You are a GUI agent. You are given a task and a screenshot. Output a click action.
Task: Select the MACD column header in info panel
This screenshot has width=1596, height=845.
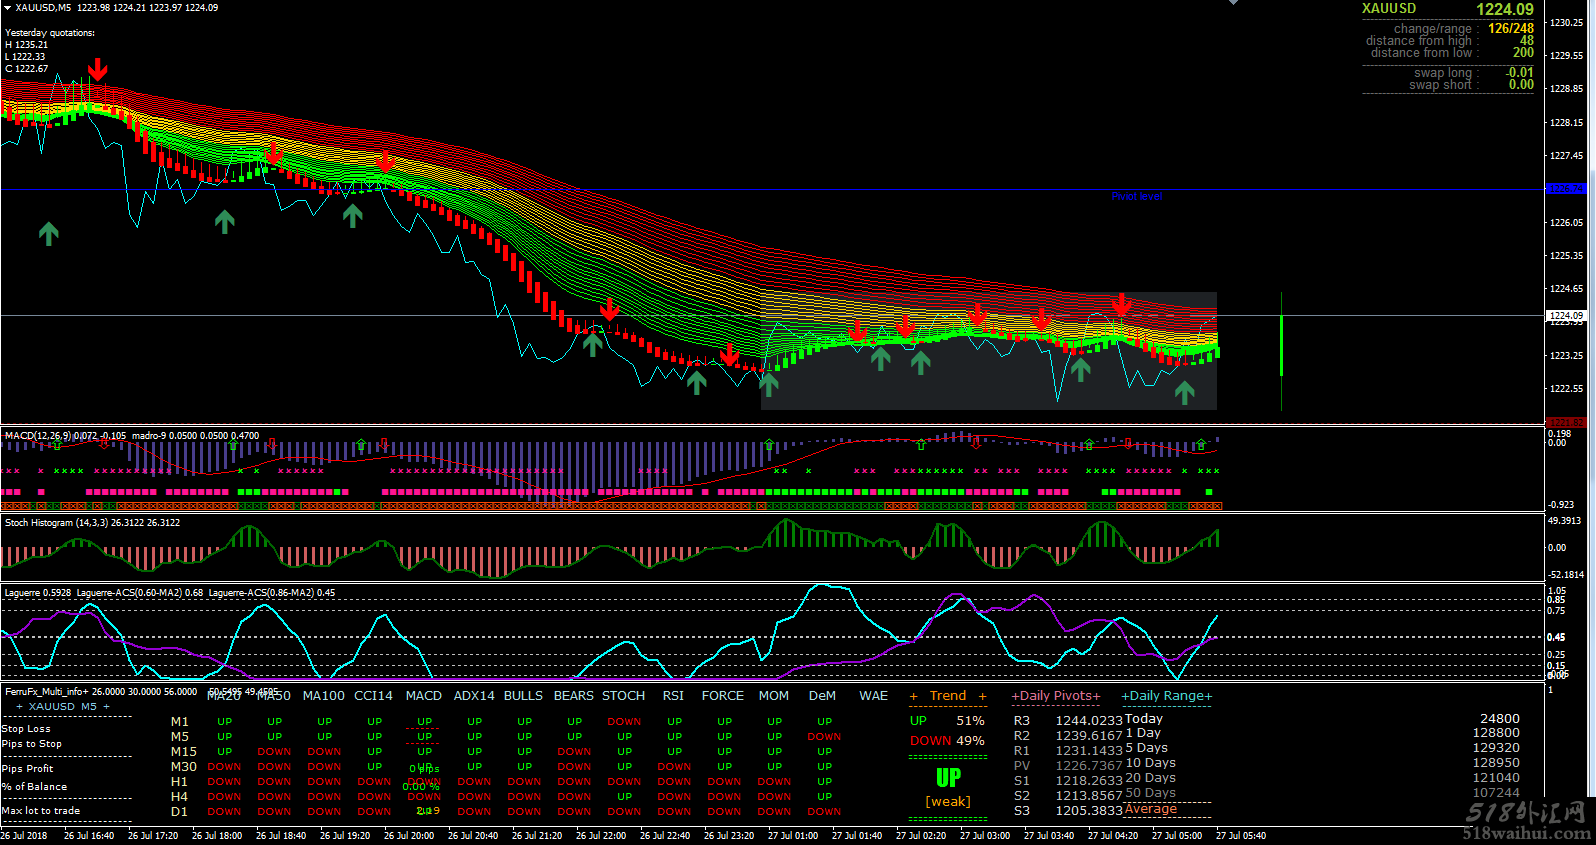[x=423, y=696]
